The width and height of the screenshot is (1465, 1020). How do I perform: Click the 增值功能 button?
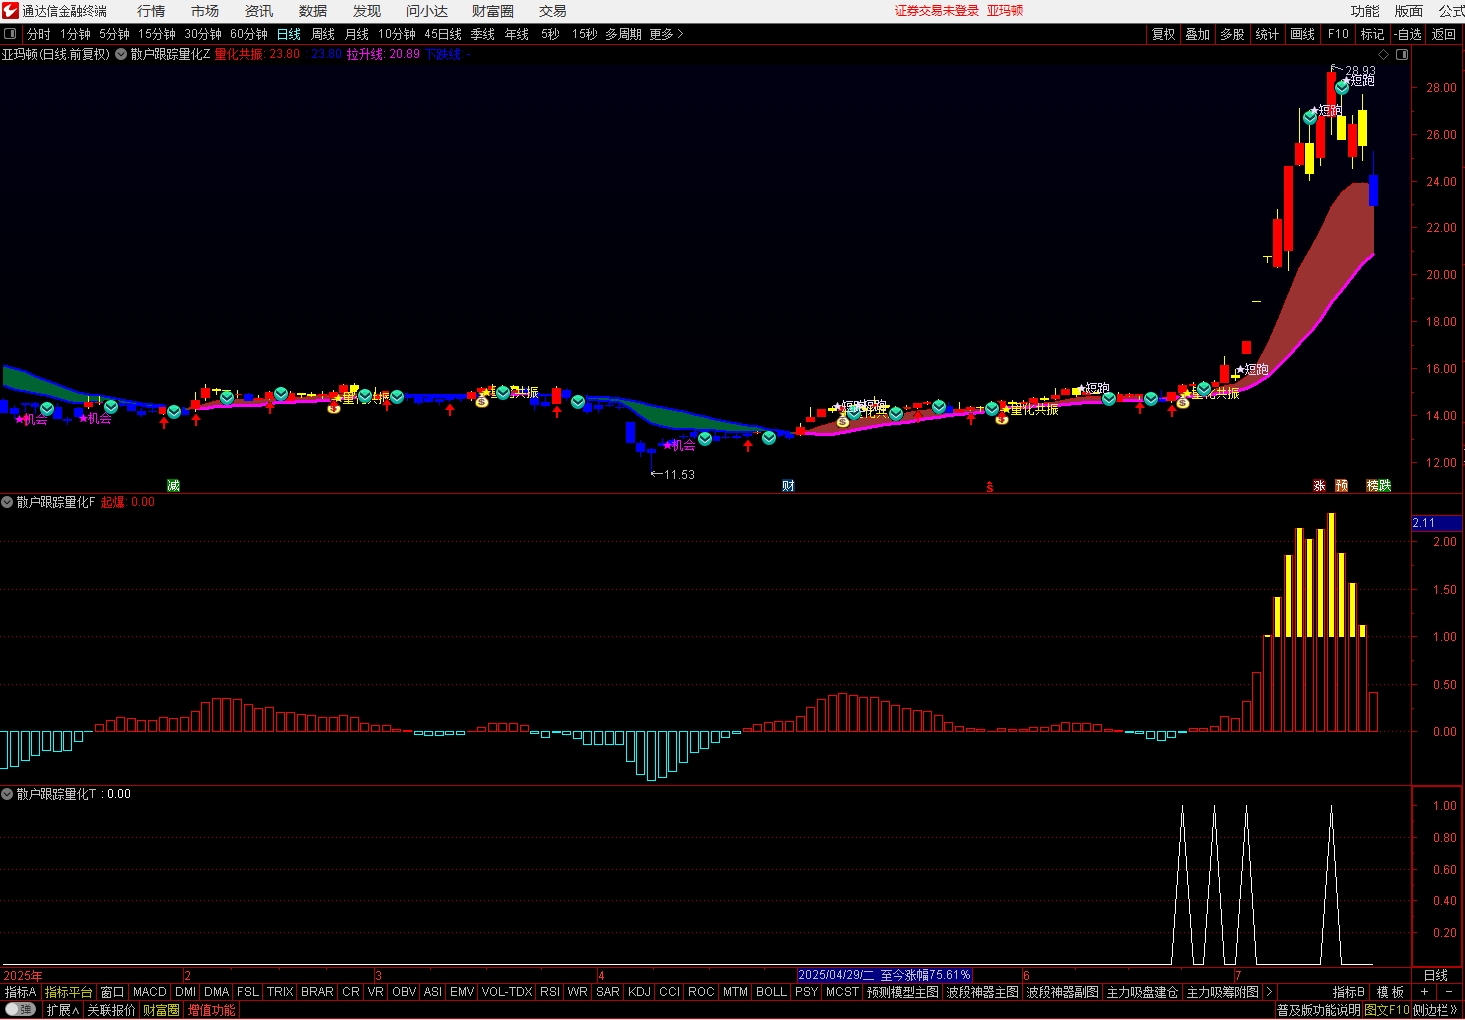[212, 1010]
